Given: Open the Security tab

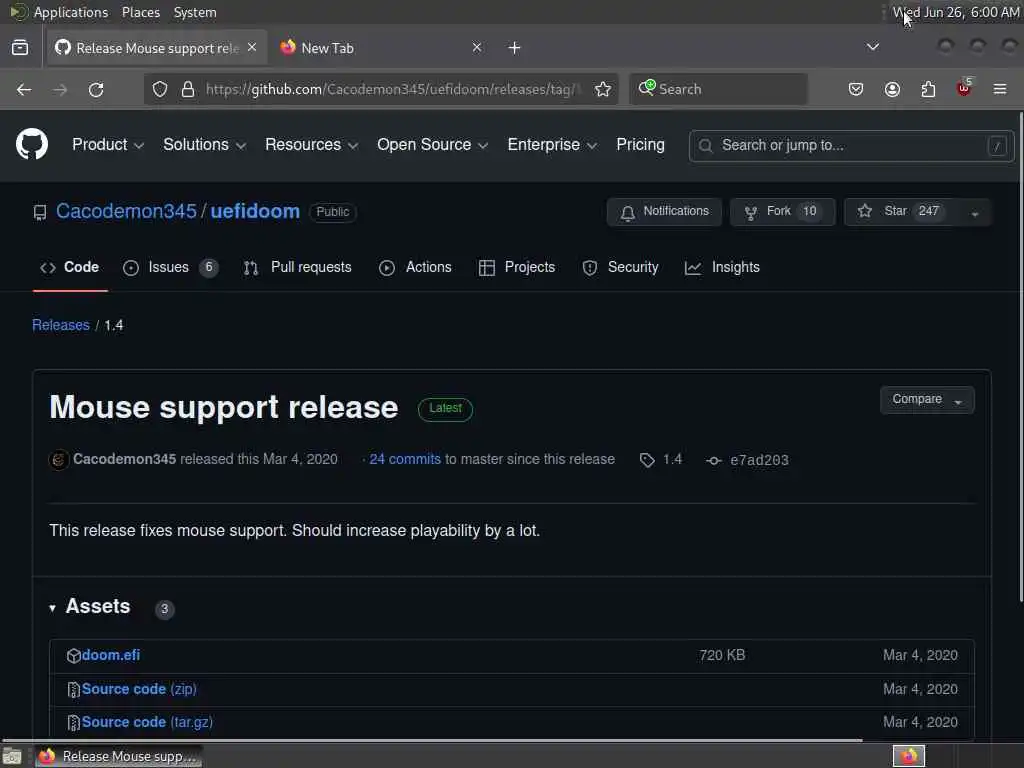Looking at the screenshot, I should [620, 267].
